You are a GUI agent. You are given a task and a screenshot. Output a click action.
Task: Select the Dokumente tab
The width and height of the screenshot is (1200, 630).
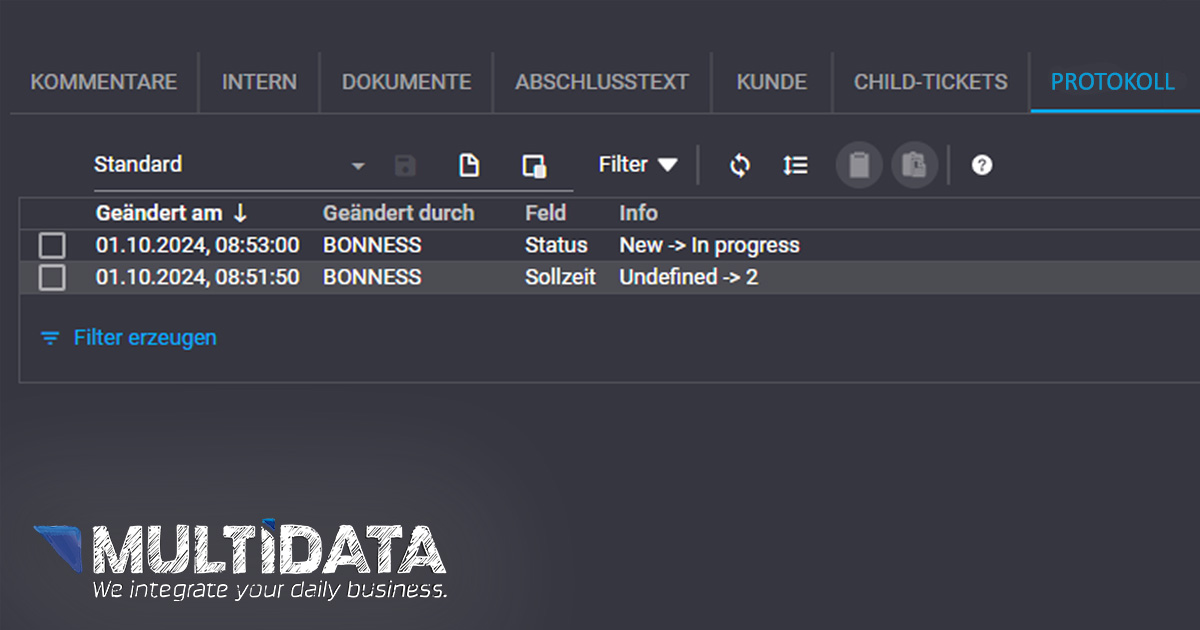pos(406,82)
